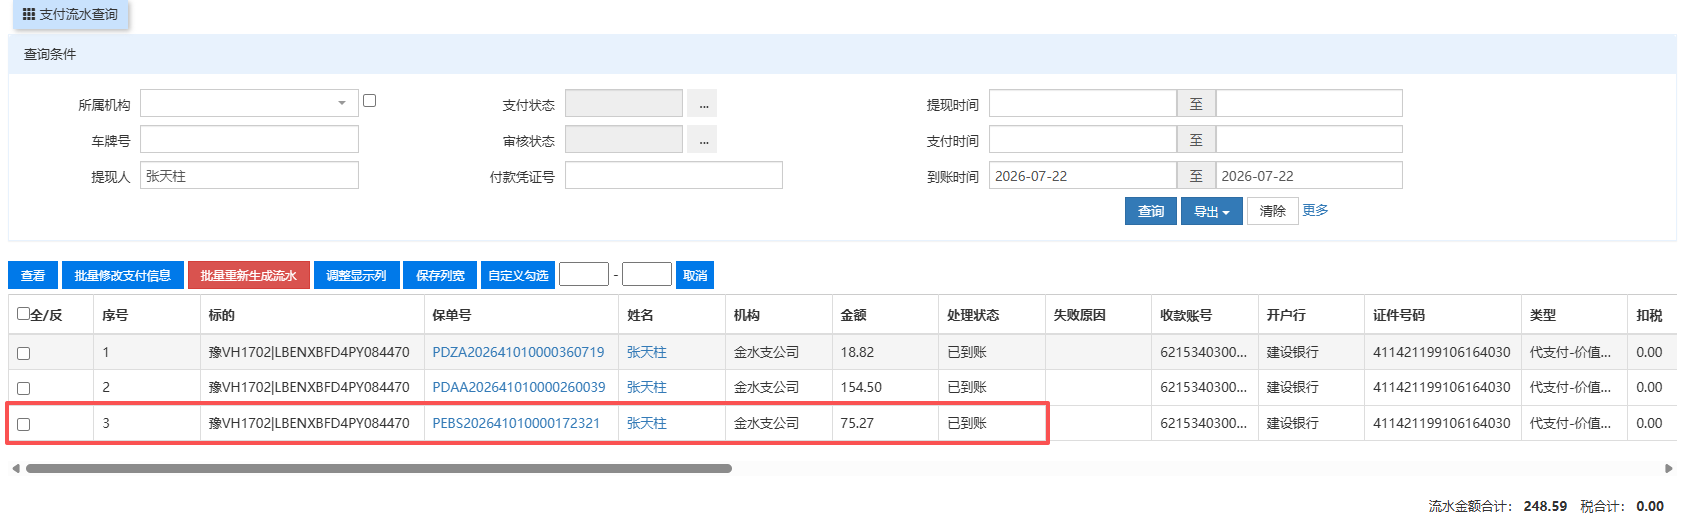Viewport: 1692px width, 513px height.
Task: Click the 调整显示列 button
Action: (357, 275)
